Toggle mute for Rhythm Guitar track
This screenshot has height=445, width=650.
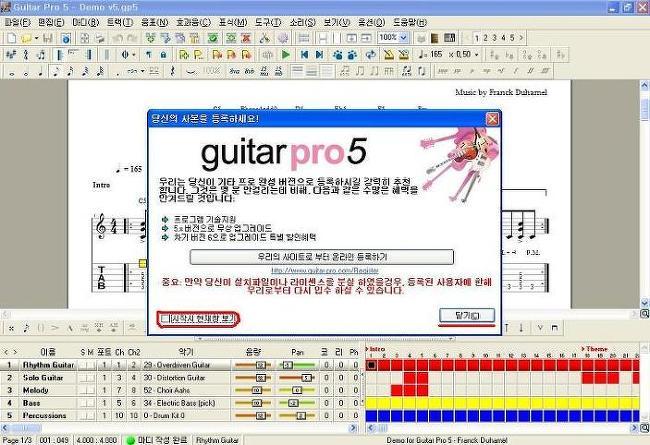(x=90, y=365)
